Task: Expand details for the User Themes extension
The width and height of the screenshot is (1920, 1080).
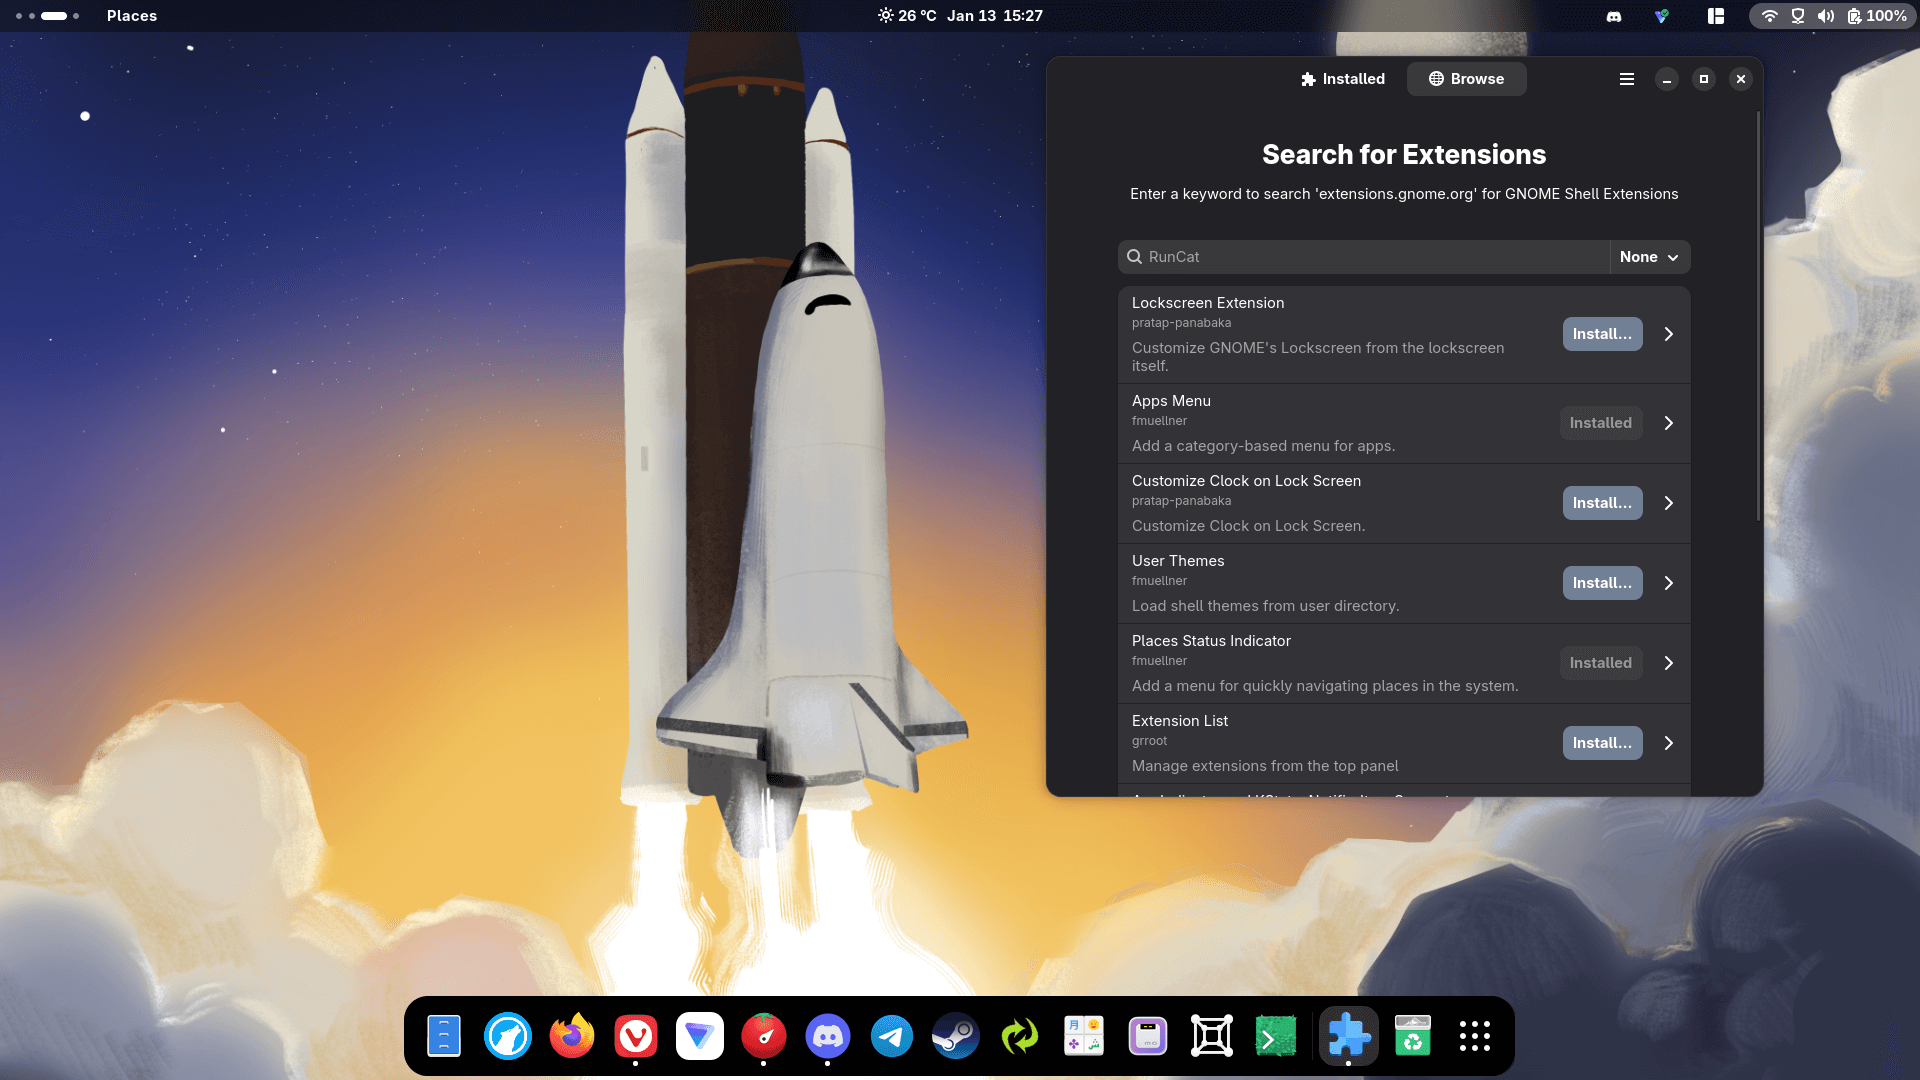Action: [x=1668, y=583]
